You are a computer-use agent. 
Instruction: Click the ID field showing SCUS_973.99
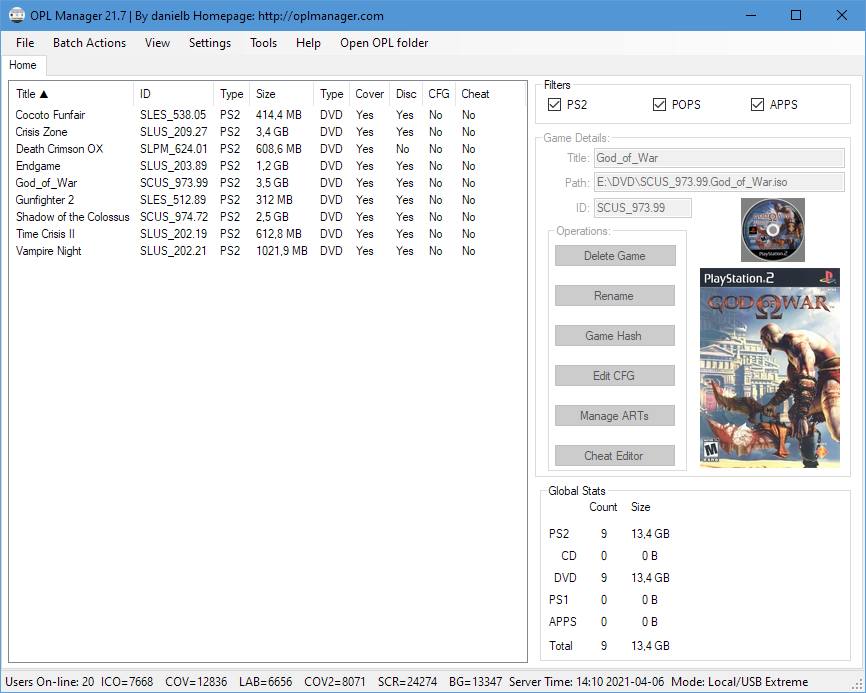643,208
